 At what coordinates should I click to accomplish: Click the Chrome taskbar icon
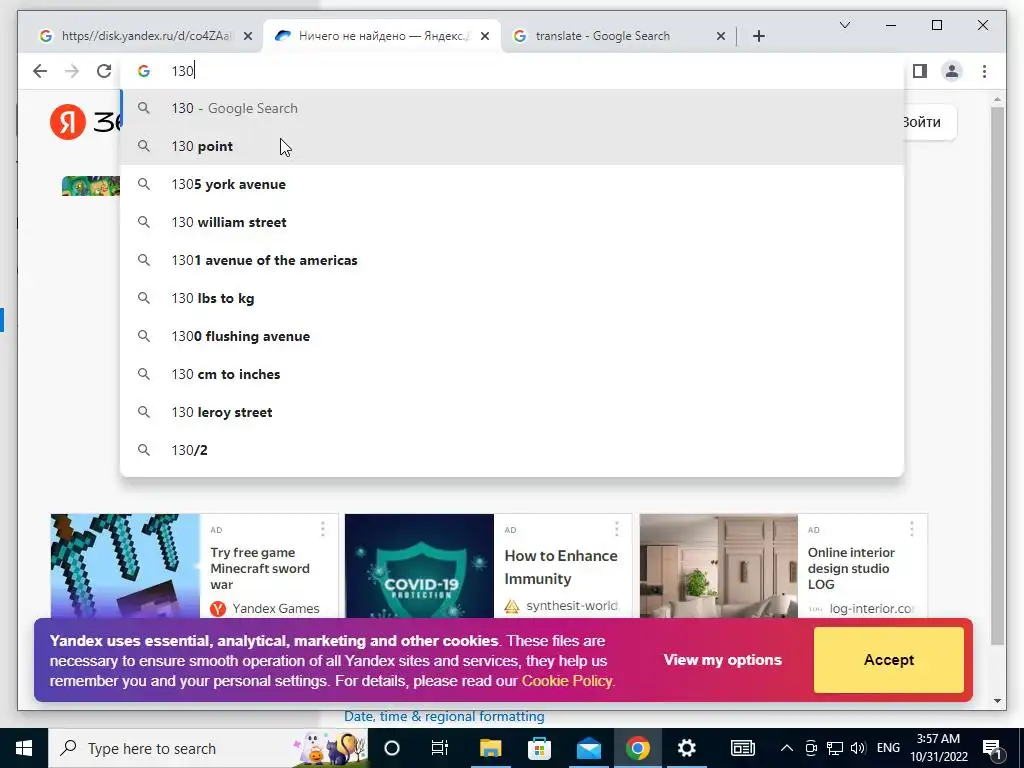click(637, 748)
